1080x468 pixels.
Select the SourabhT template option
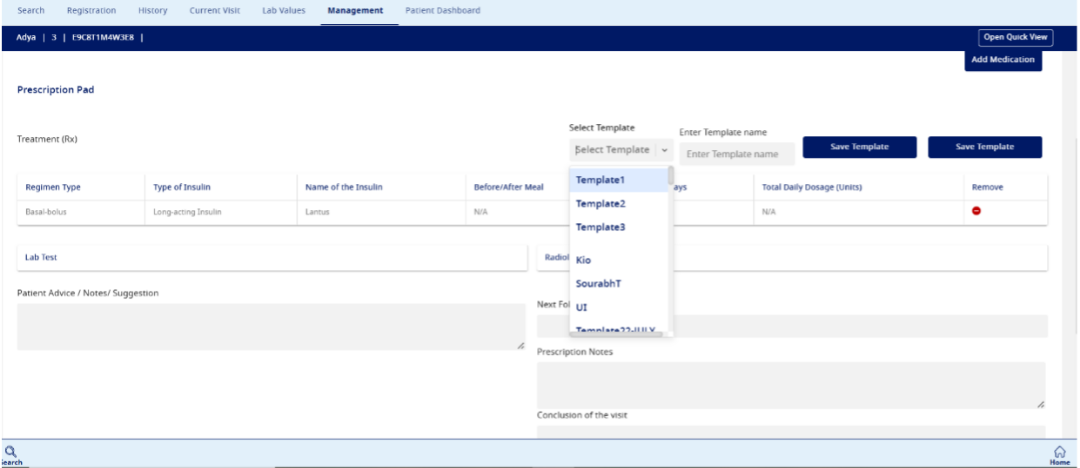pyautogui.click(x=598, y=284)
